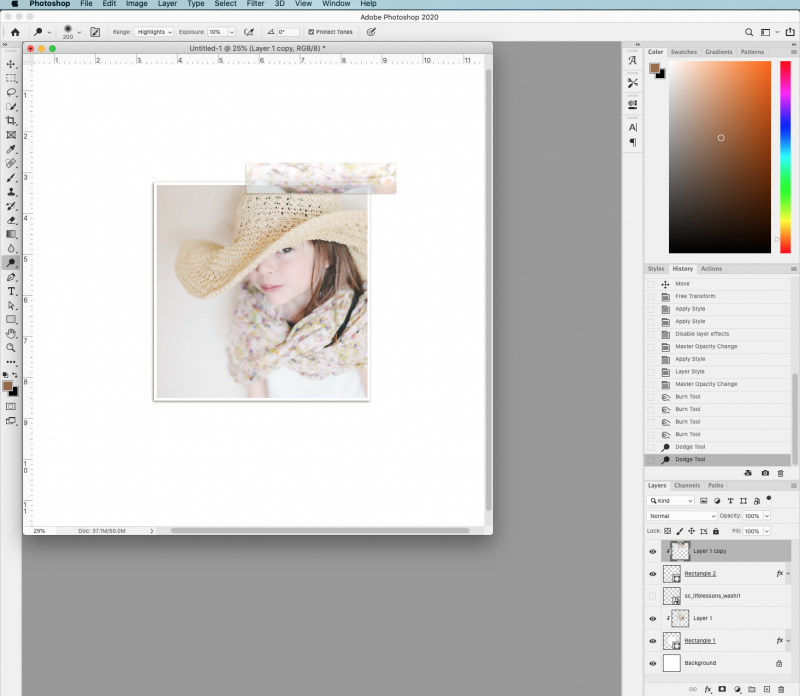This screenshot has height=696, width=800.
Task: Add layer style fx at Layers bottom
Action: 708,689
